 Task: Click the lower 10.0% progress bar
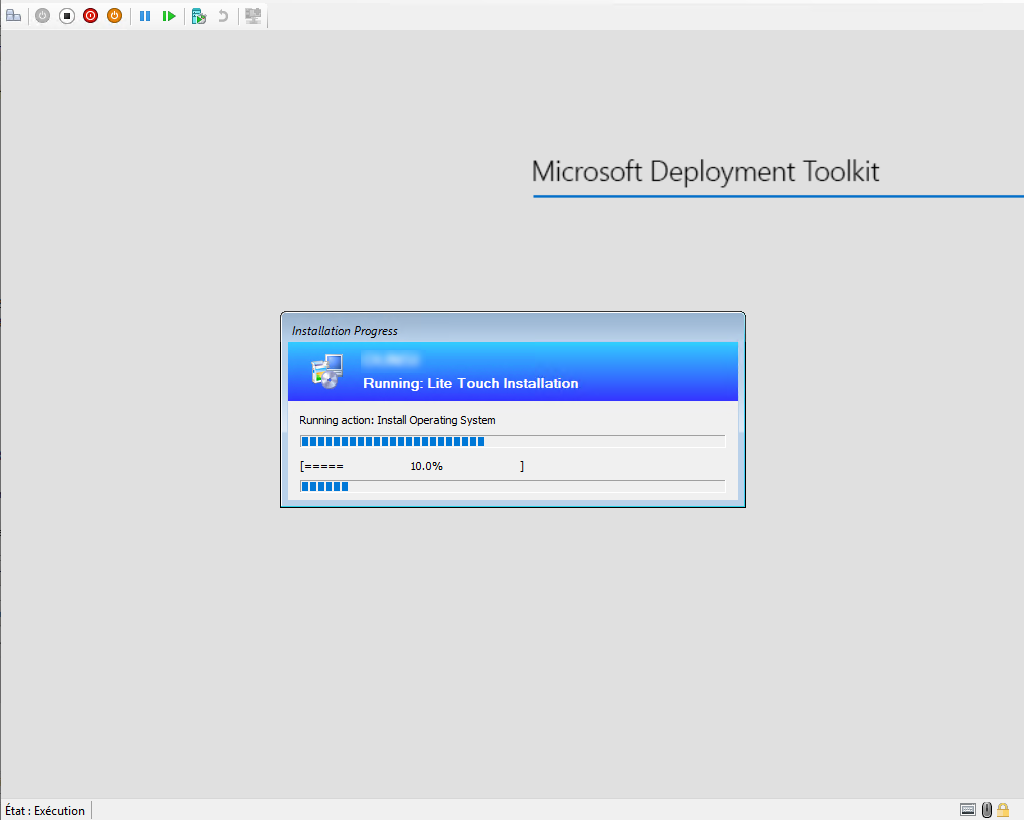click(x=512, y=486)
